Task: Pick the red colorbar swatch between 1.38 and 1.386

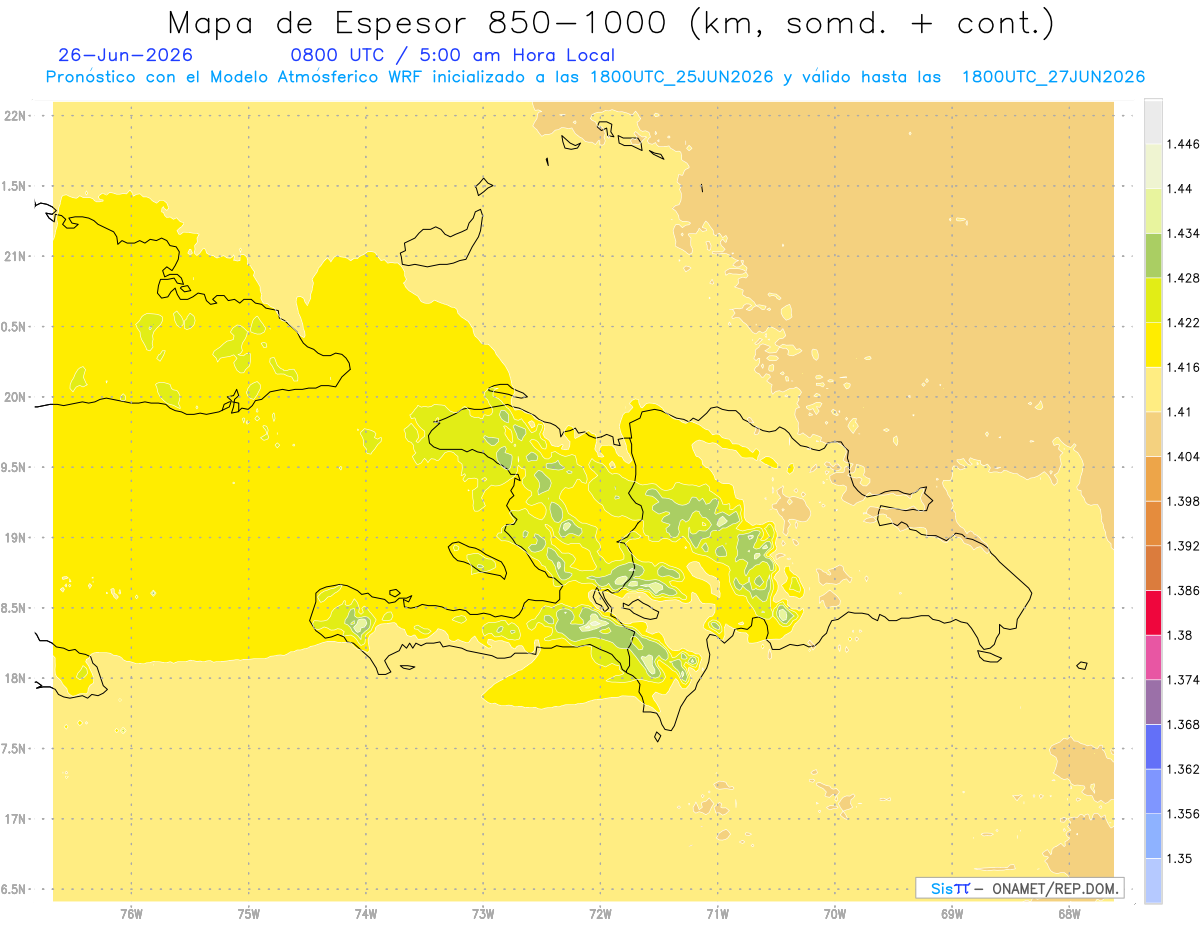Action: point(1153,613)
